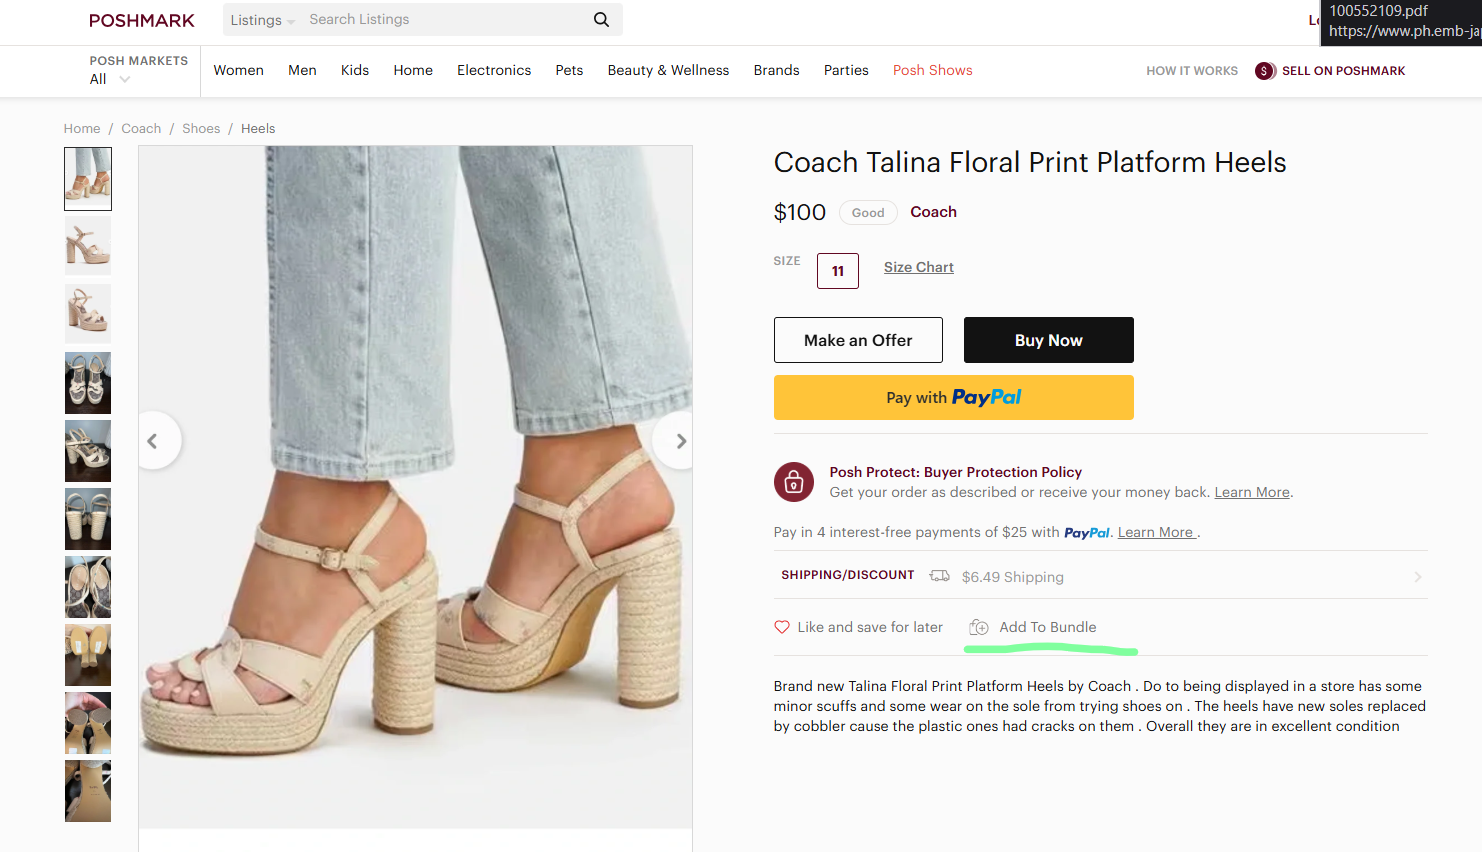Select ninth product thumbnail
The height and width of the screenshot is (852, 1482).
pyautogui.click(x=88, y=723)
